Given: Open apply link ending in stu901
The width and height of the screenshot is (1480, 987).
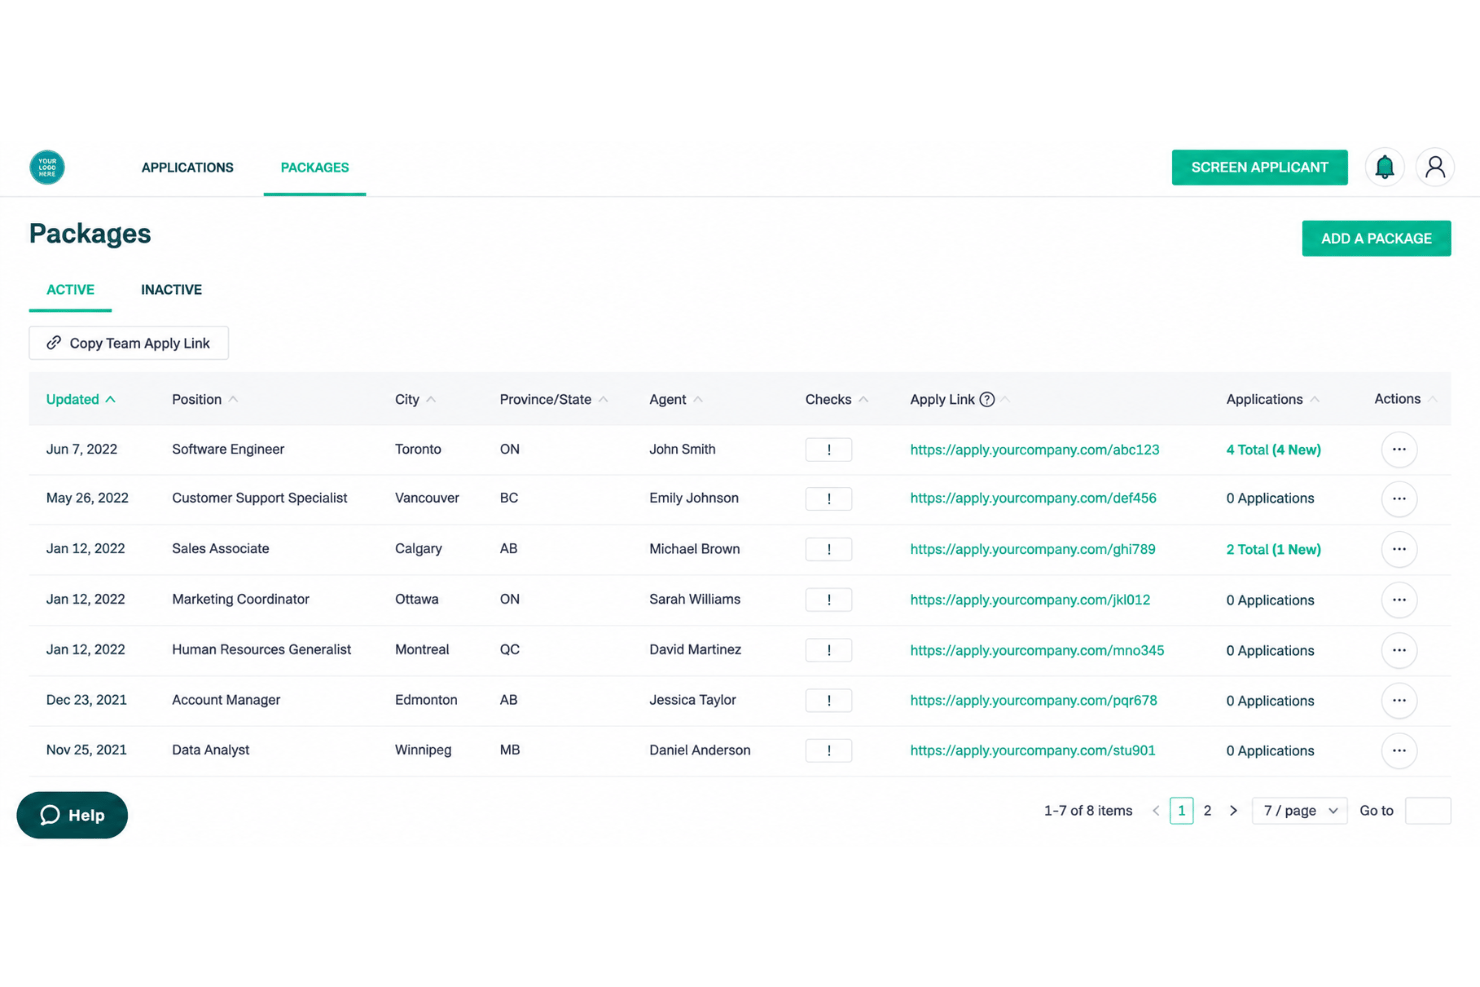Looking at the screenshot, I should [x=1033, y=751].
